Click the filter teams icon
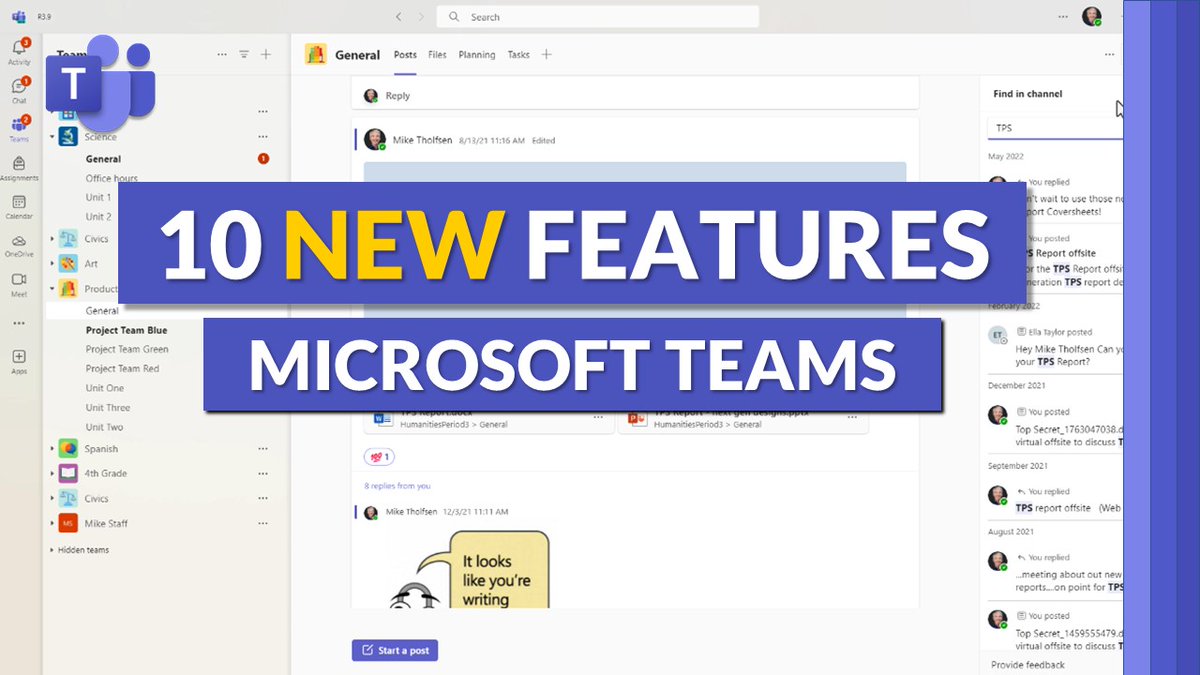1200x675 pixels. 244,55
